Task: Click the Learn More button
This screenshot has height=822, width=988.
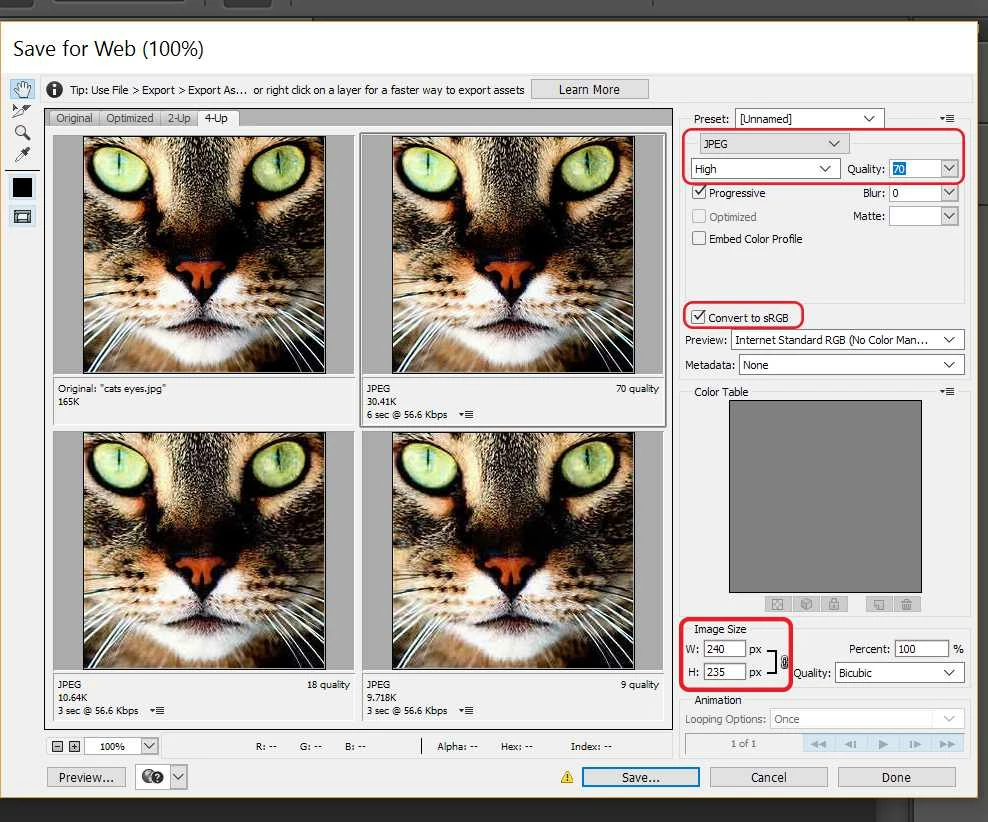Action: click(590, 89)
